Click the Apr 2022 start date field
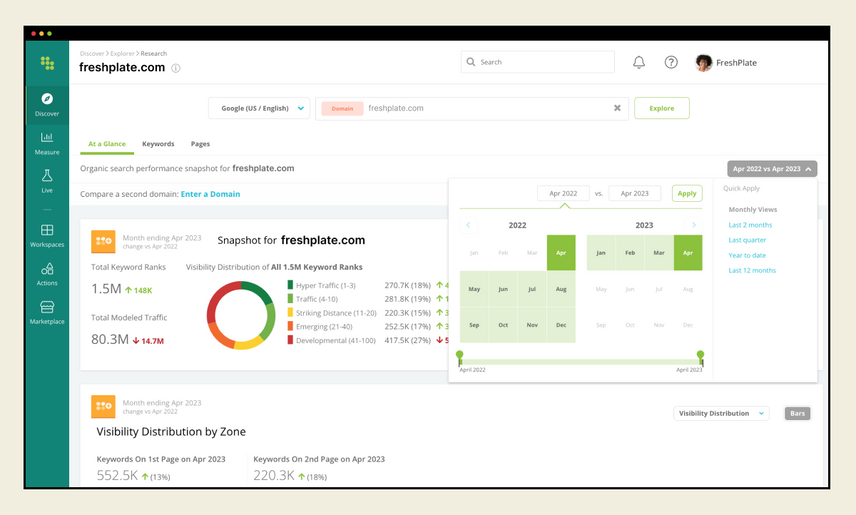 [x=563, y=193]
